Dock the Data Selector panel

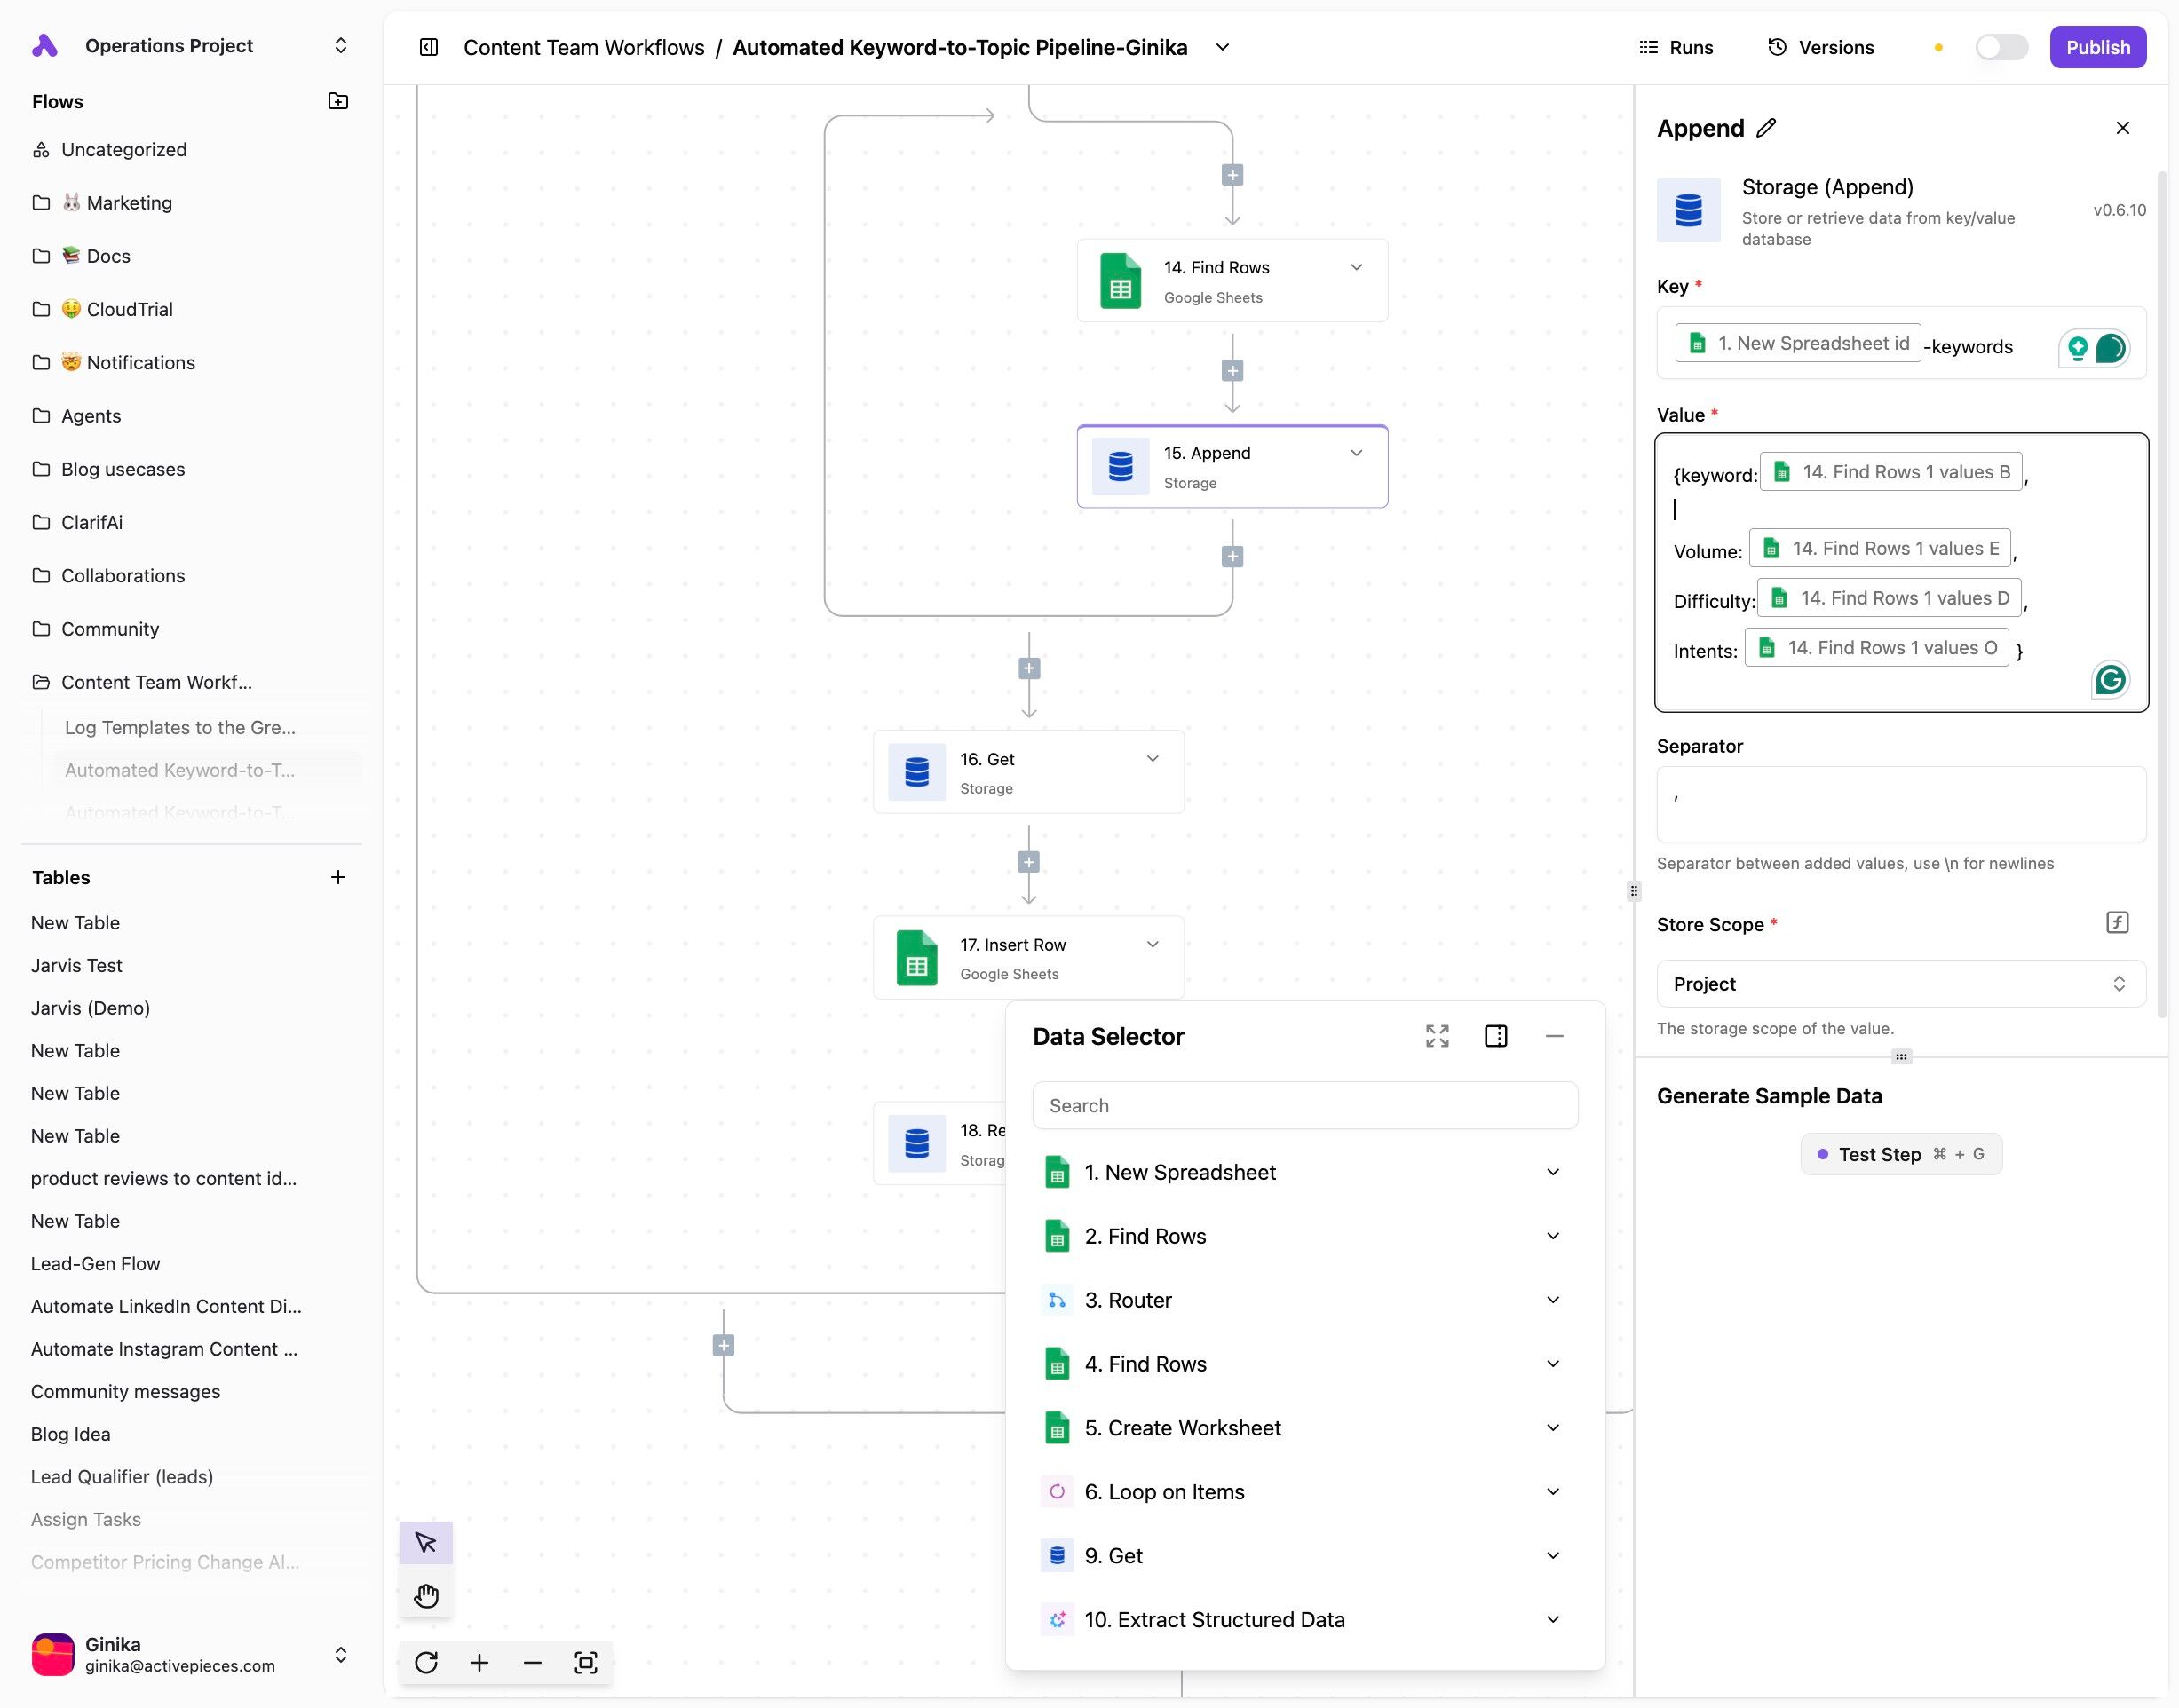(1496, 1036)
